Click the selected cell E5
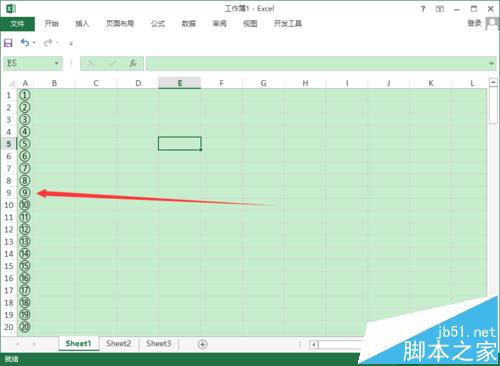Viewport: 500px width, 366px height. coord(180,144)
